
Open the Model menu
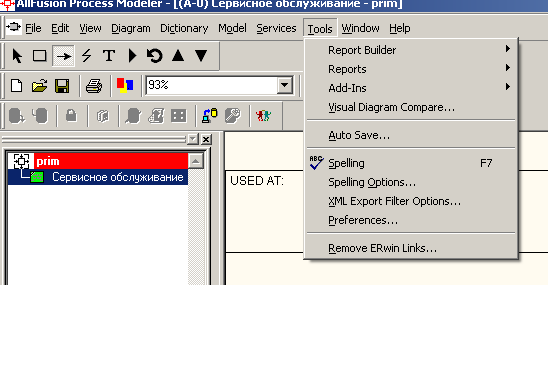tap(232, 28)
